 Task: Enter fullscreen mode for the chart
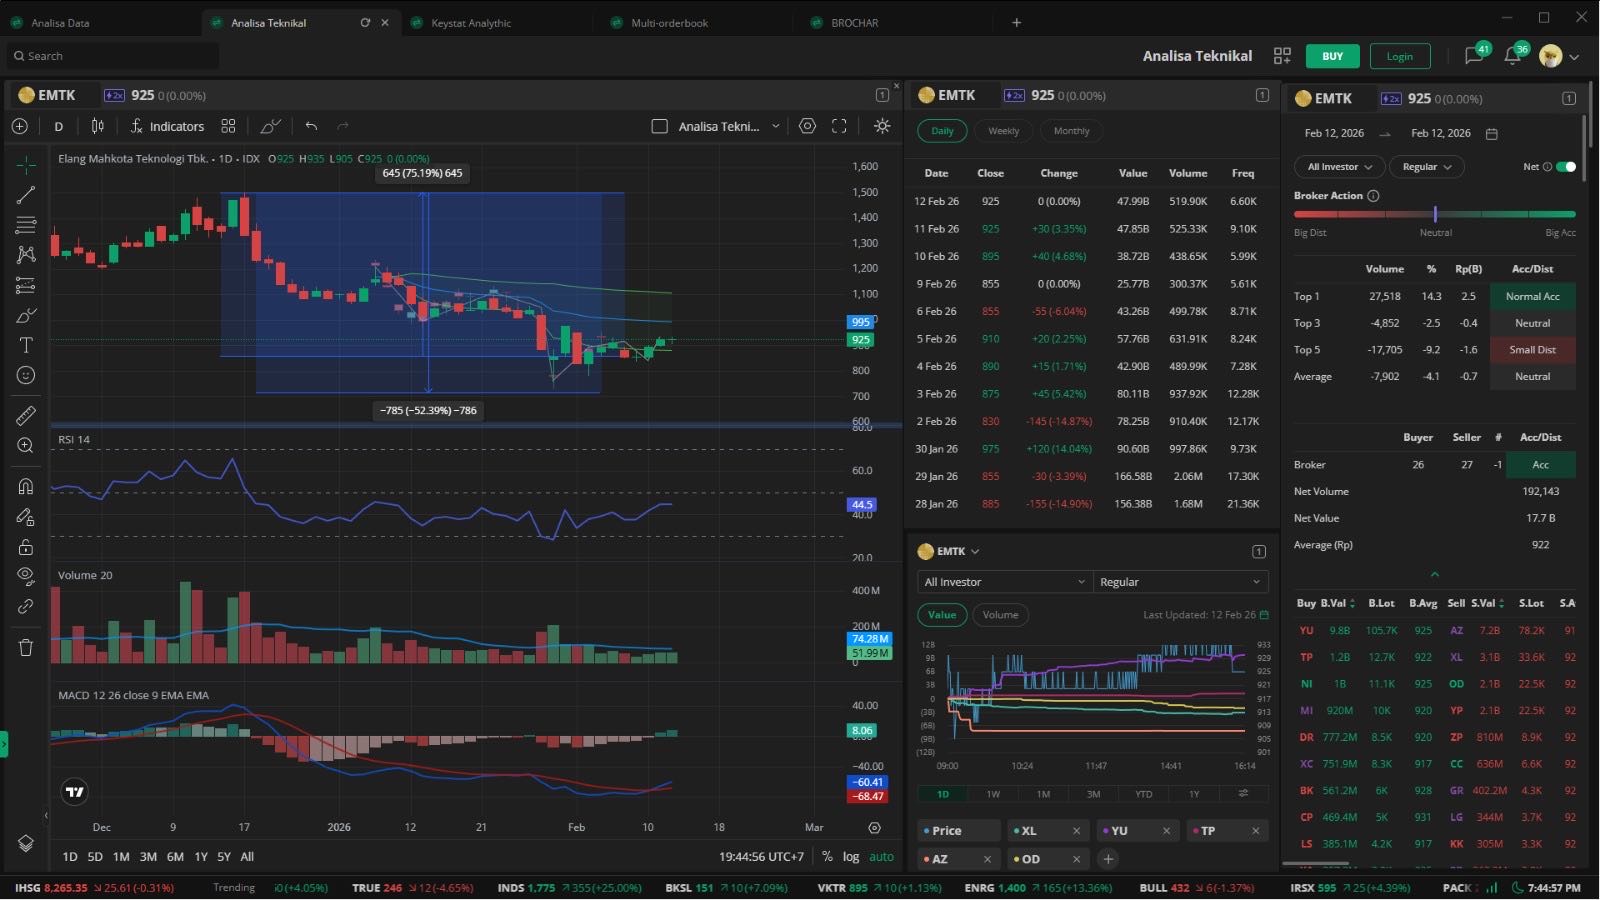pyautogui.click(x=839, y=126)
